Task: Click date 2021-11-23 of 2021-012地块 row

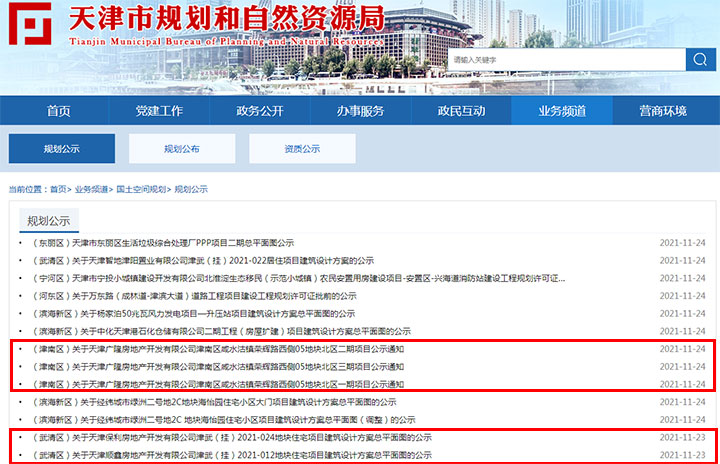Action: [682, 455]
